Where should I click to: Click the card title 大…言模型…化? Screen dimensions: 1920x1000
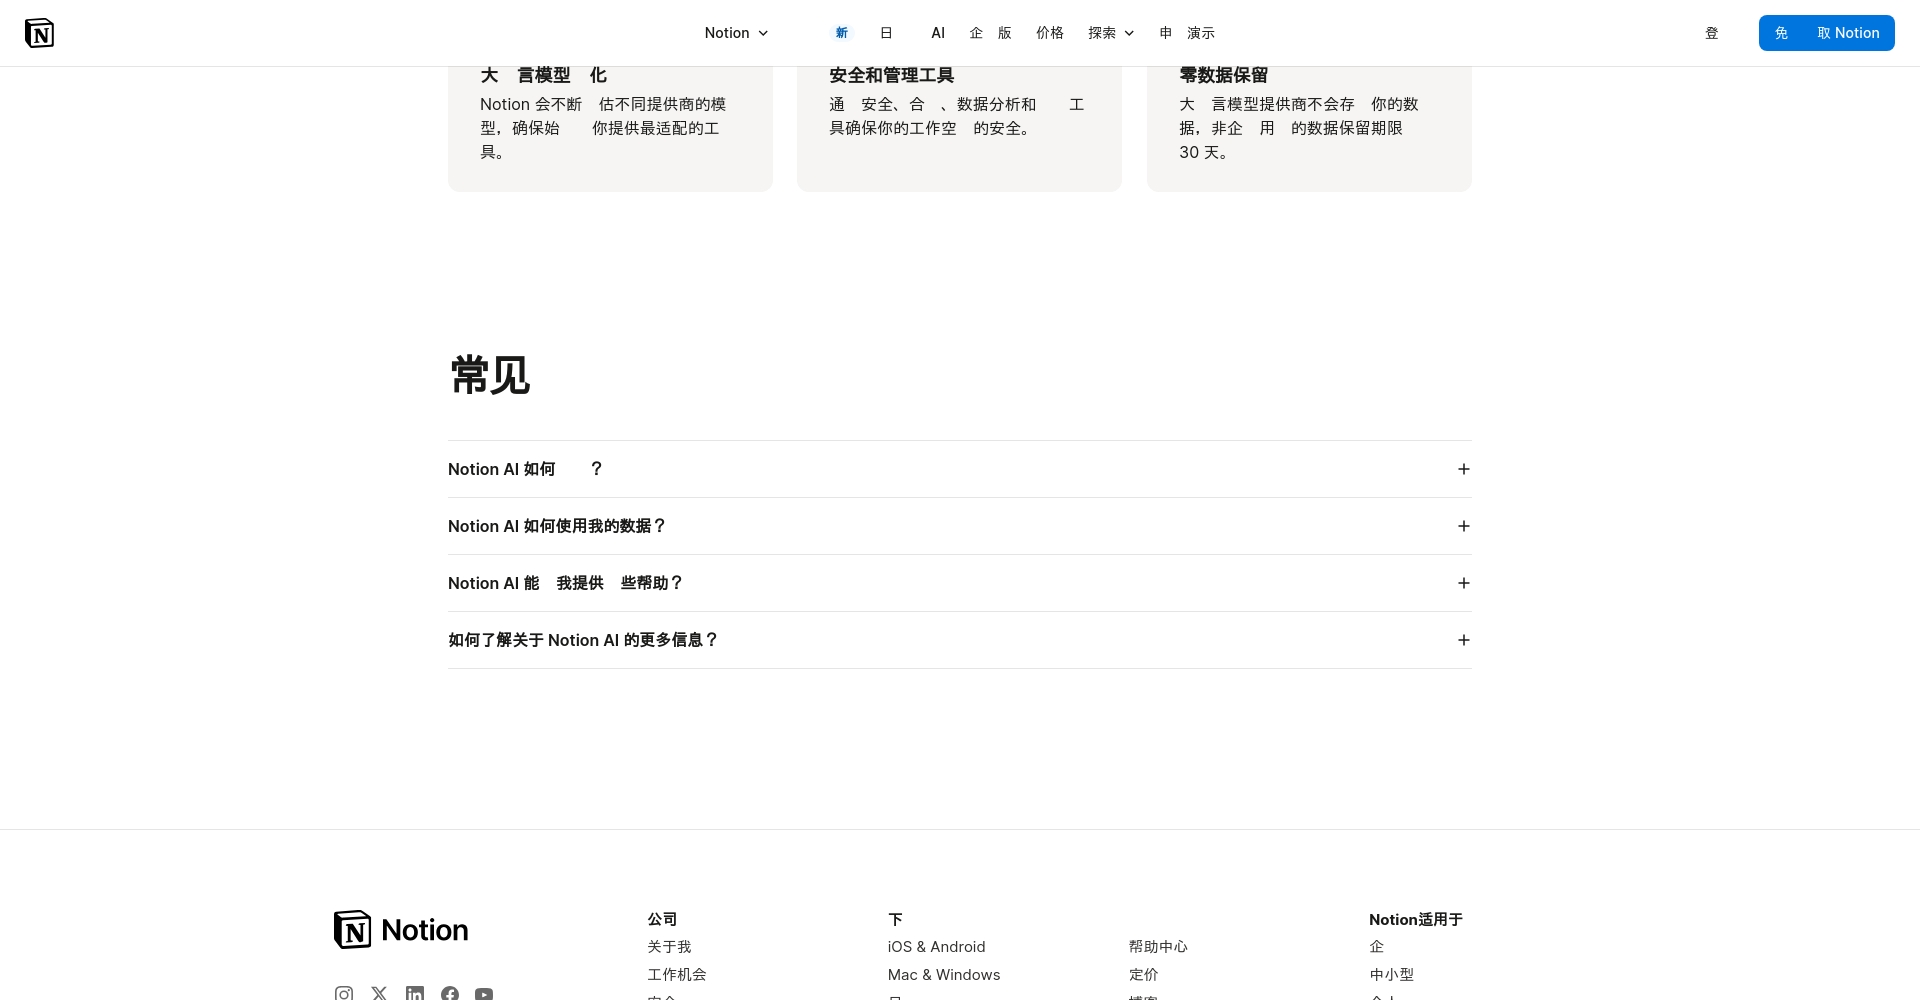click(543, 75)
